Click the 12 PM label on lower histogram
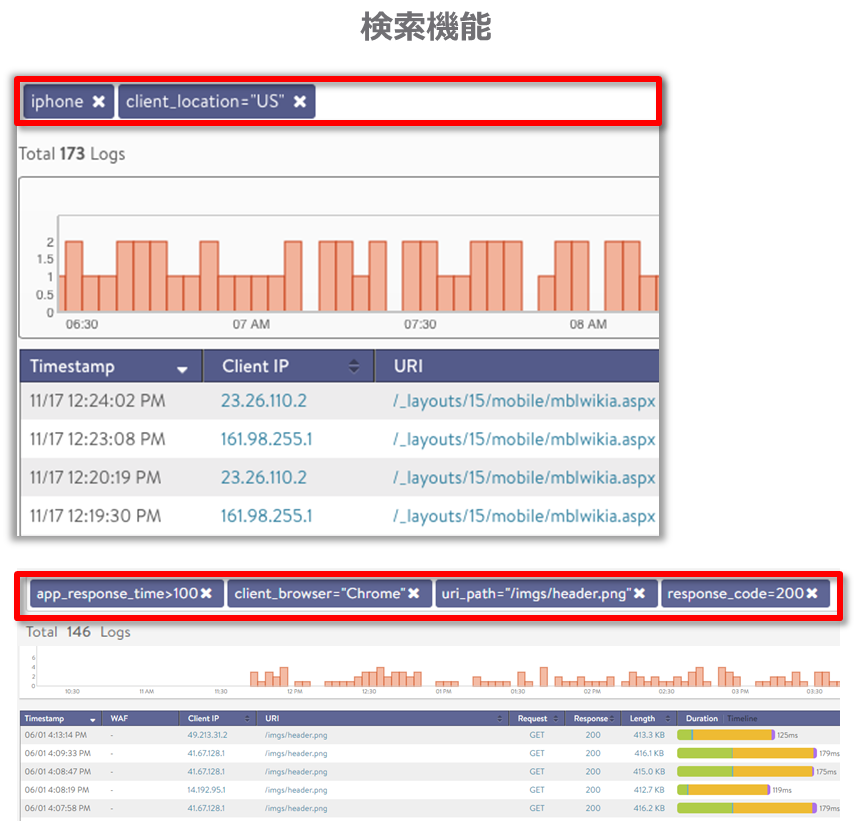The height and width of the screenshot is (821, 856). point(295,692)
